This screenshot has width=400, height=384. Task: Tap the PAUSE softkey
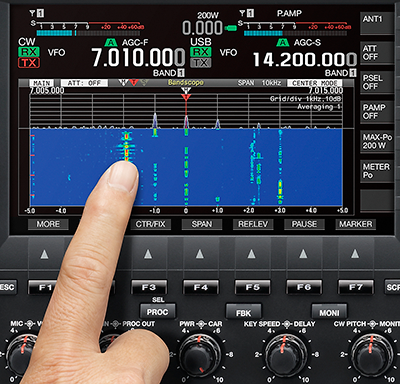click(304, 224)
